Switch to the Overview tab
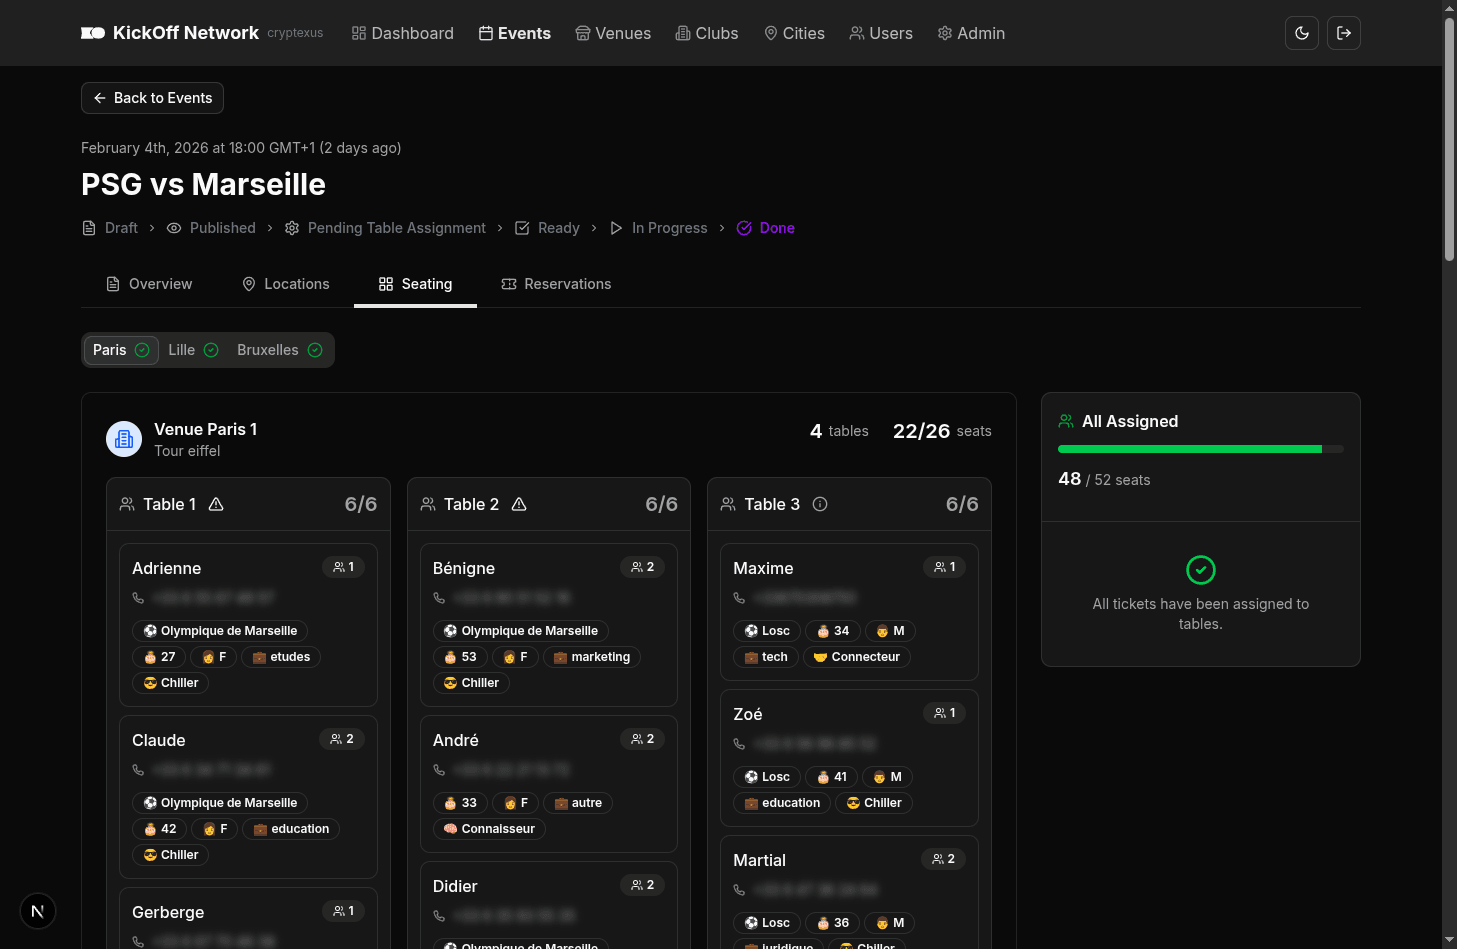Screen dimensions: 1457x949 [x=149, y=284]
